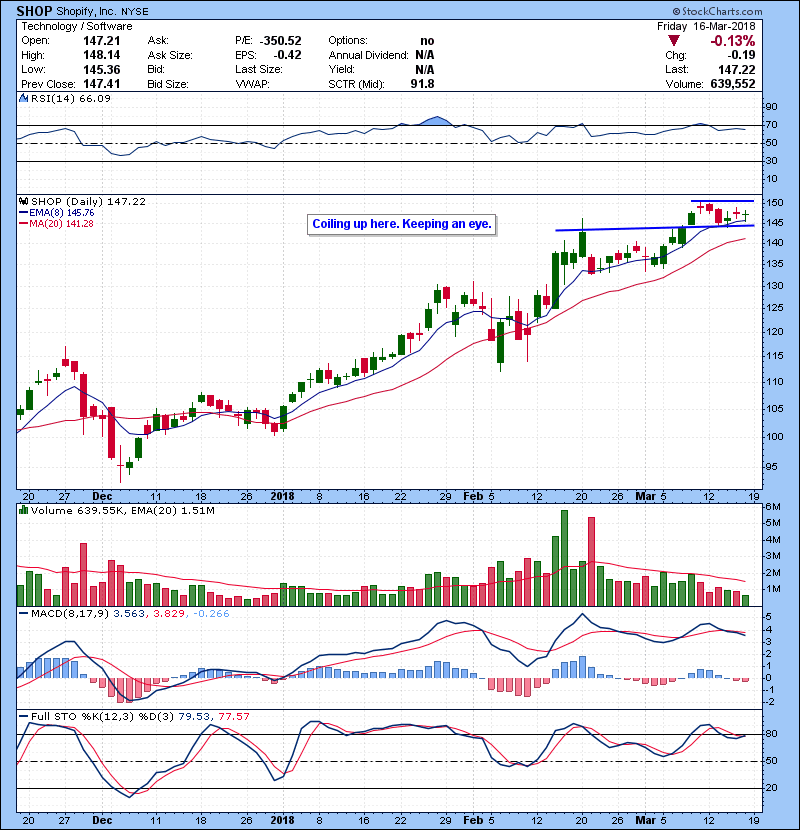
Task: Select the Low value 145.36
Action: click(102, 69)
